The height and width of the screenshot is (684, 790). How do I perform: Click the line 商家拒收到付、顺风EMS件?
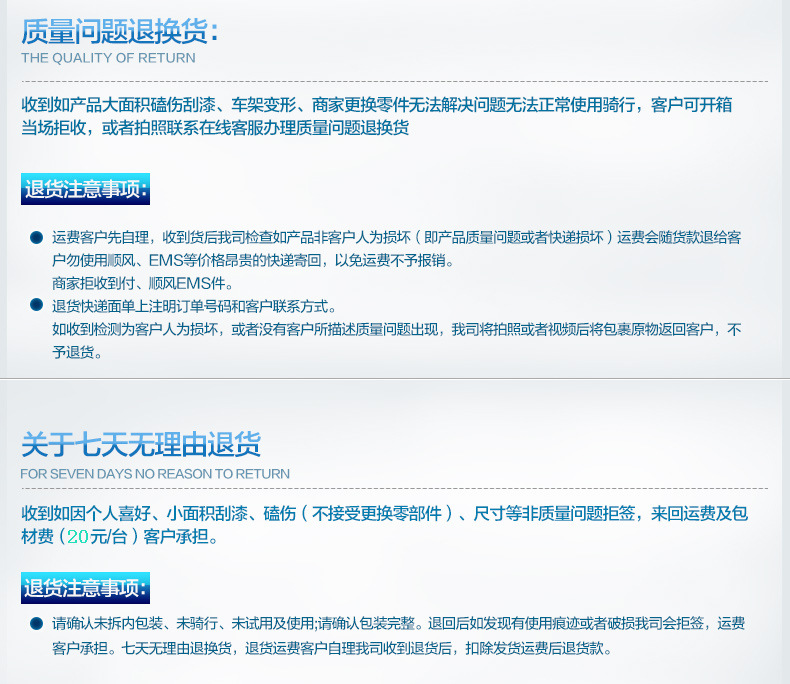click(143, 283)
